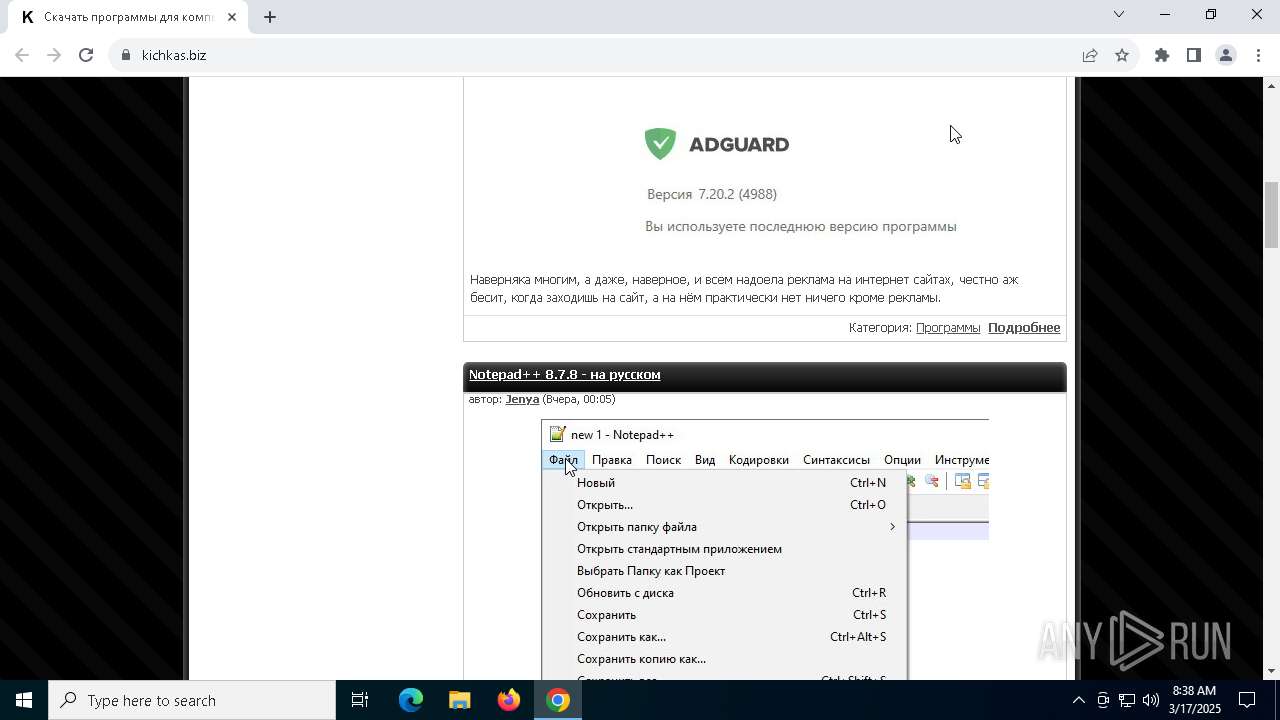
Task: Open the Программы category link
Action: pos(948,327)
